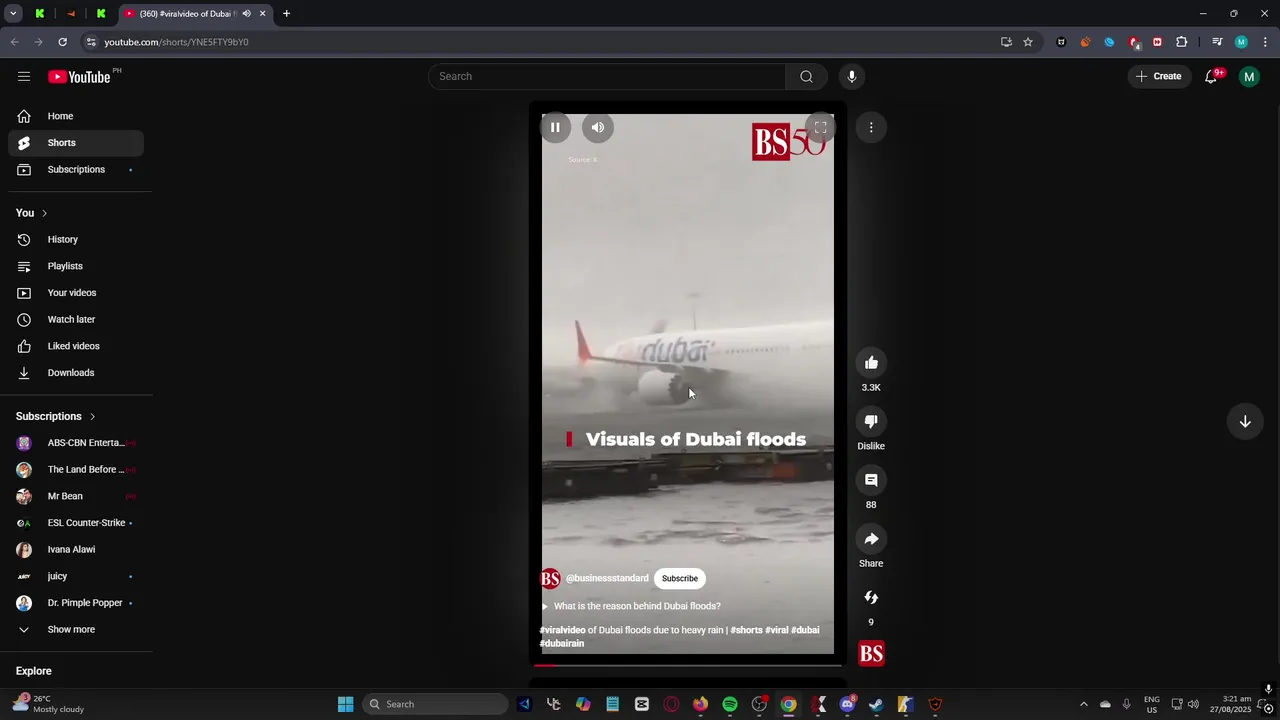The image size is (1280, 720).
Task: Open Playlists in the sidebar
Action: (76, 266)
